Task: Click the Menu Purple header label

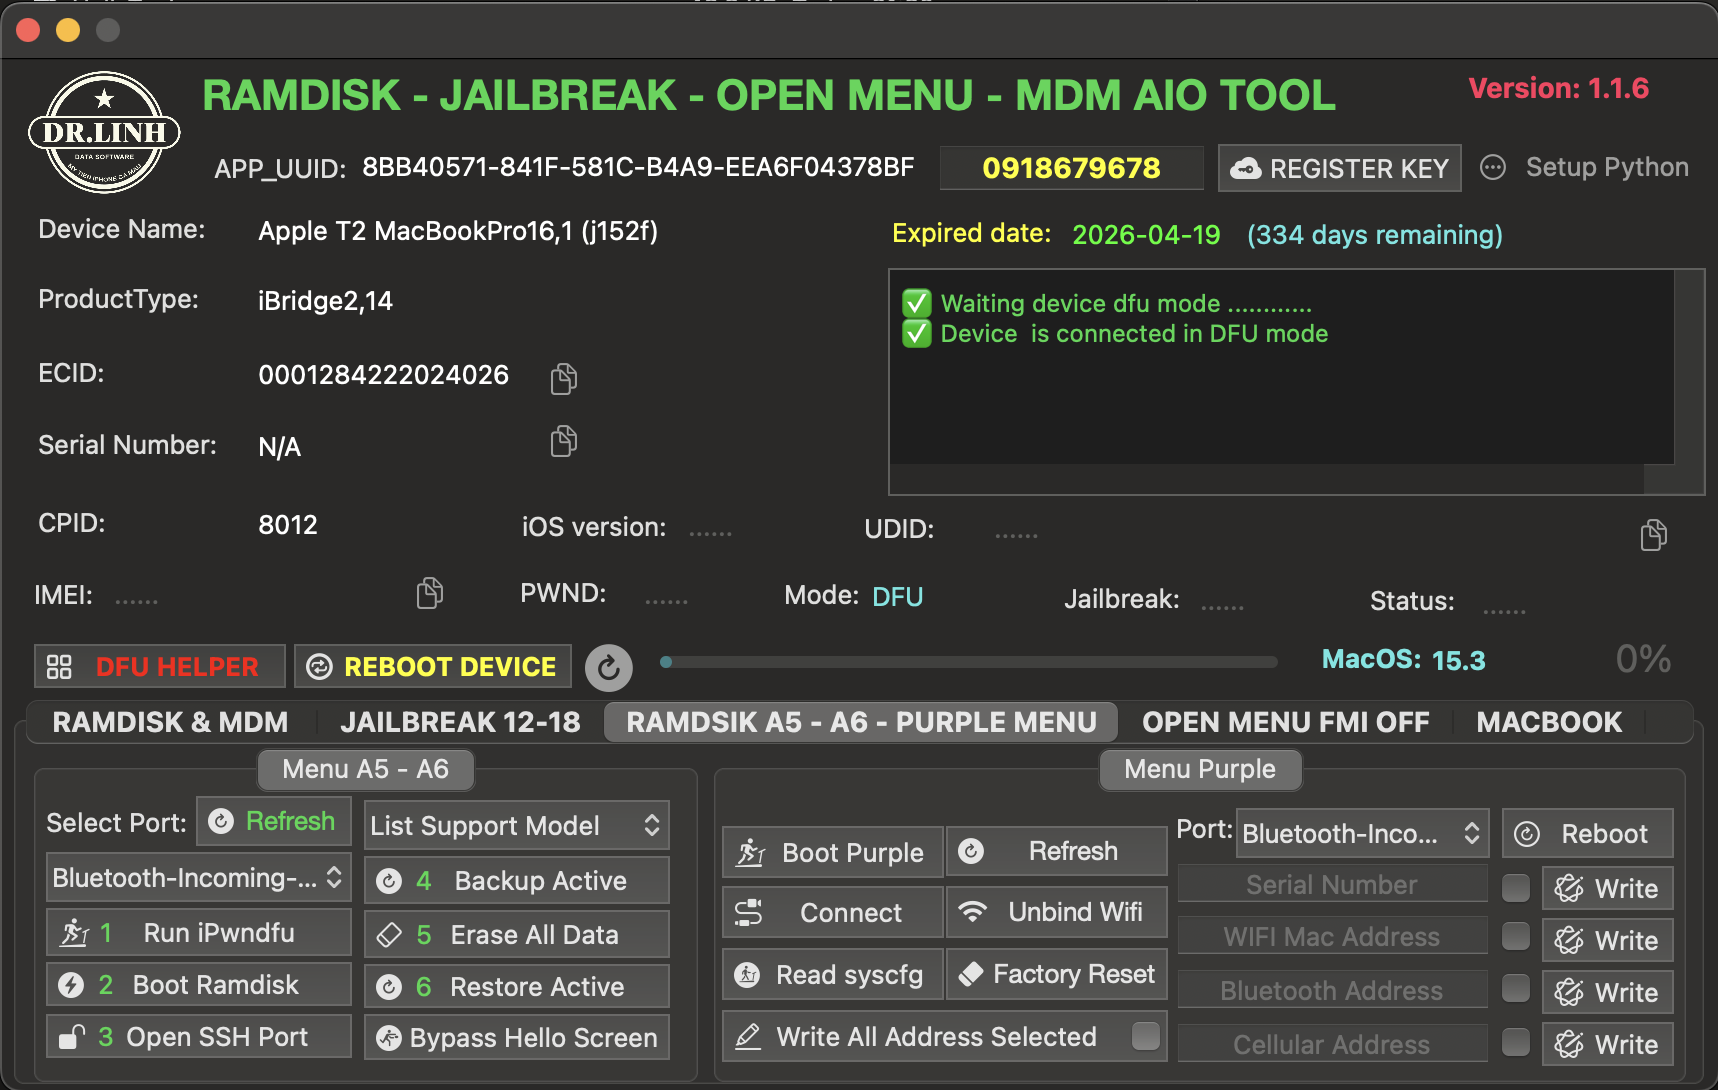Action: click(1200, 769)
